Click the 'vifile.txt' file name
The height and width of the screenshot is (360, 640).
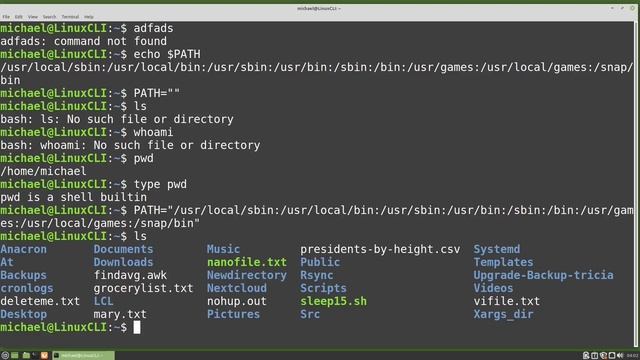click(507, 302)
